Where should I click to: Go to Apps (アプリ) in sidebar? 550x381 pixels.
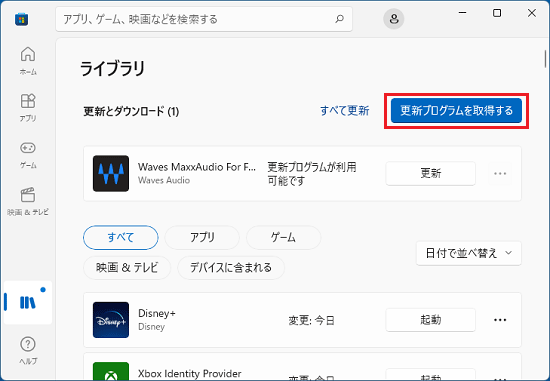[28, 107]
